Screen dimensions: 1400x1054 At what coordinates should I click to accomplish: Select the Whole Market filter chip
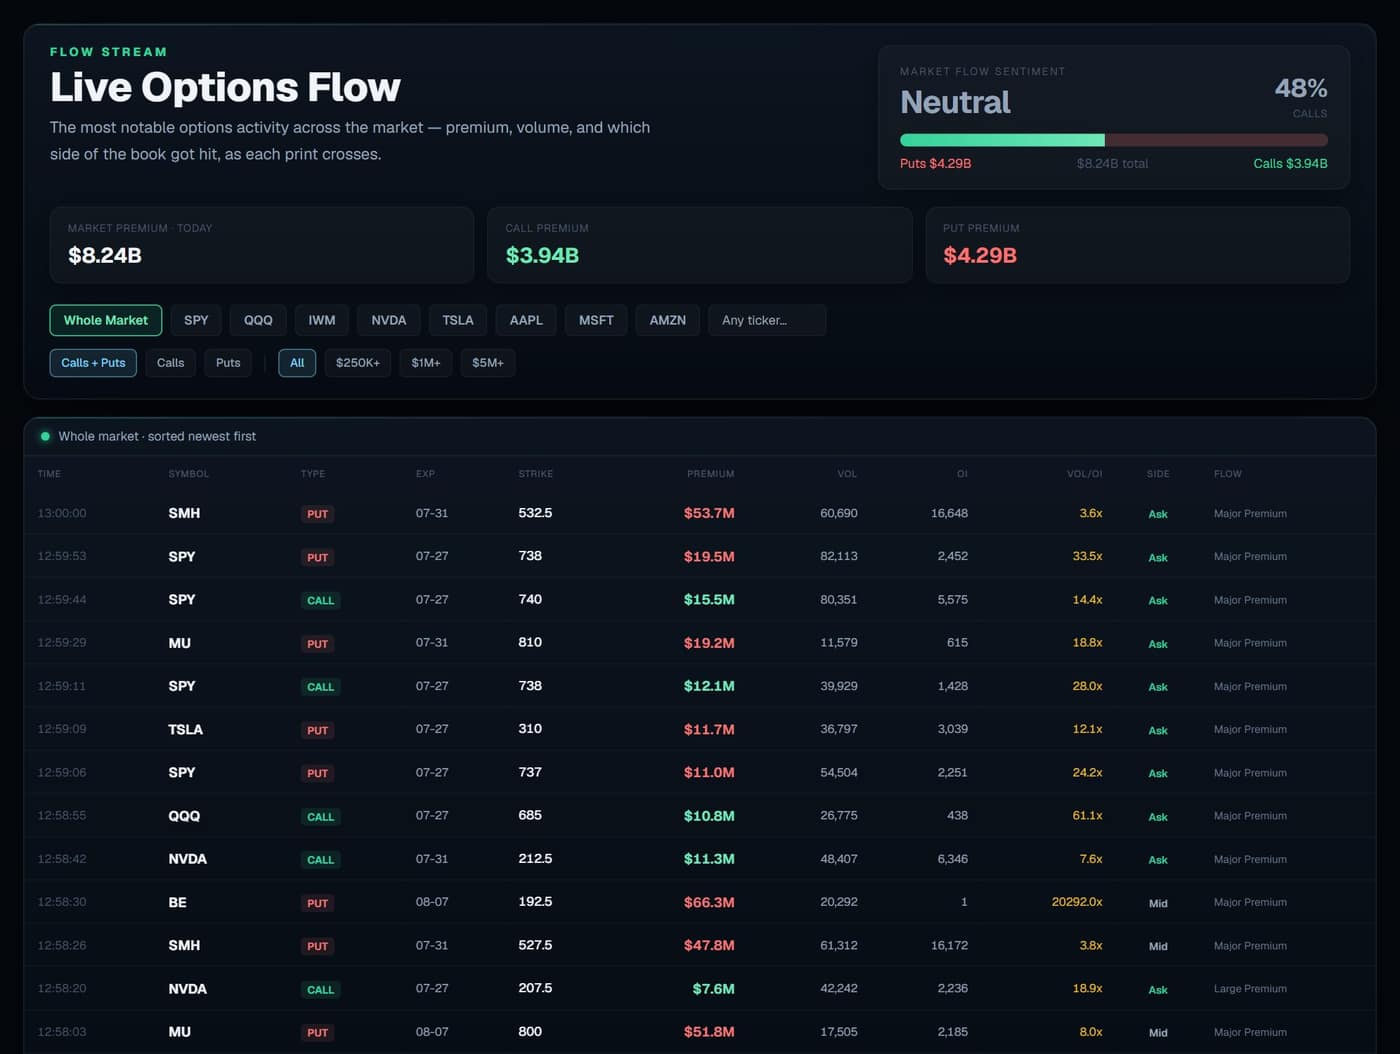[x=105, y=320]
